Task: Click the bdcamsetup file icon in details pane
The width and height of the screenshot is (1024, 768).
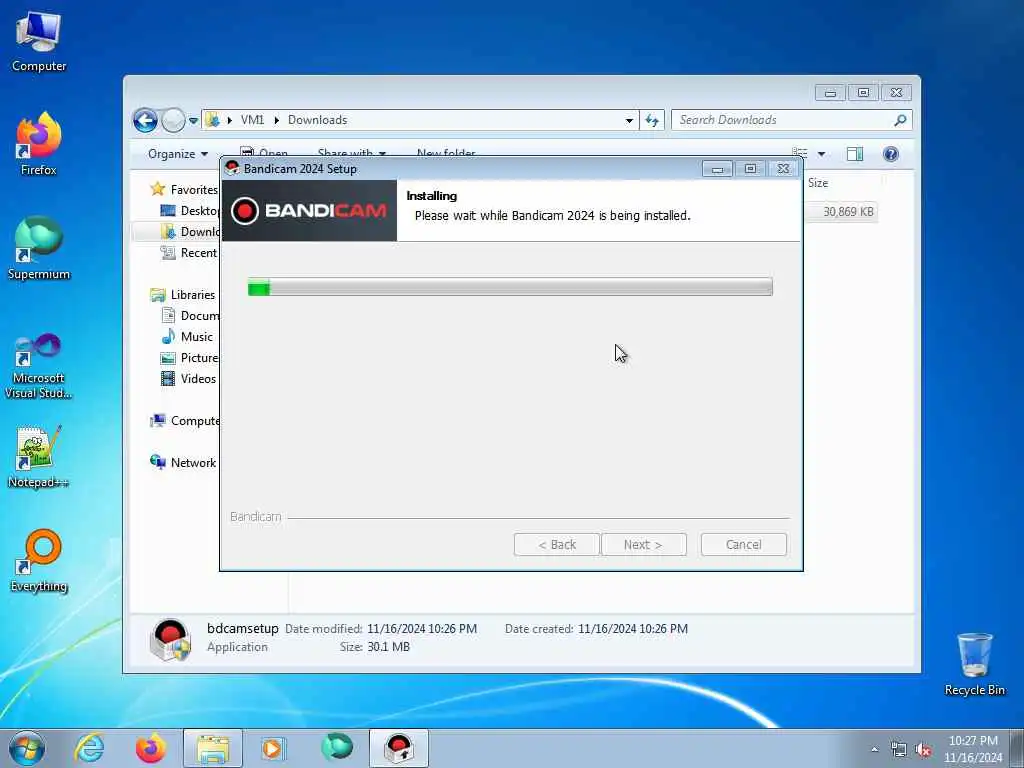Action: click(x=170, y=639)
